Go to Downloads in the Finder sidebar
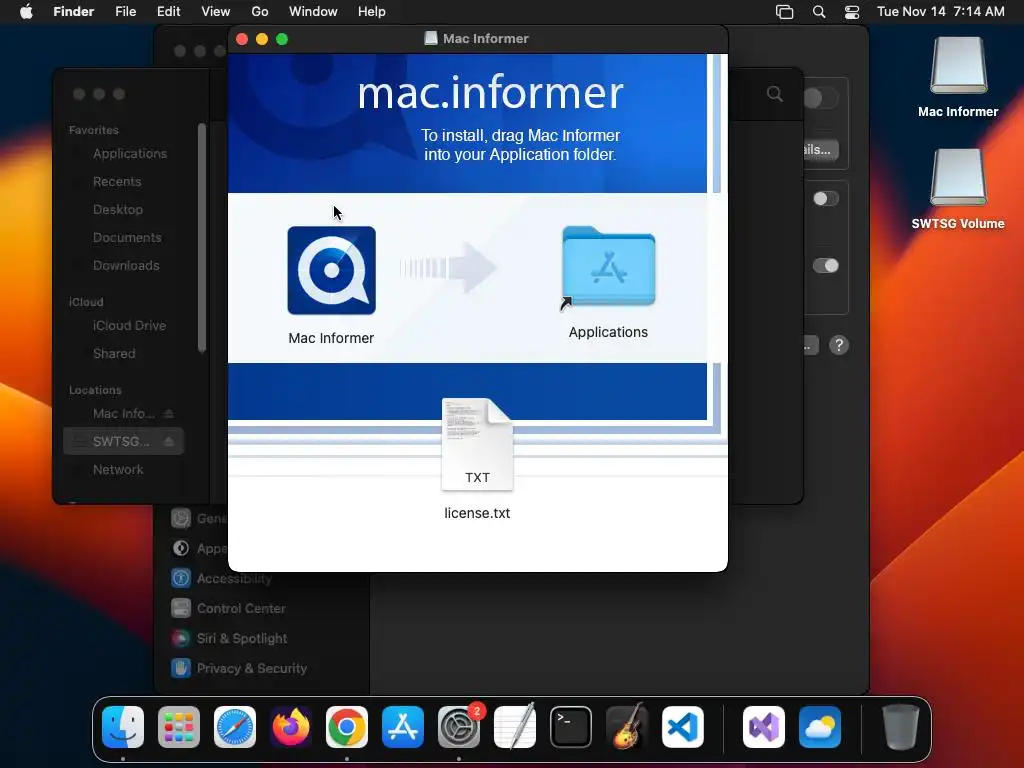The height and width of the screenshot is (768, 1024). coord(126,266)
